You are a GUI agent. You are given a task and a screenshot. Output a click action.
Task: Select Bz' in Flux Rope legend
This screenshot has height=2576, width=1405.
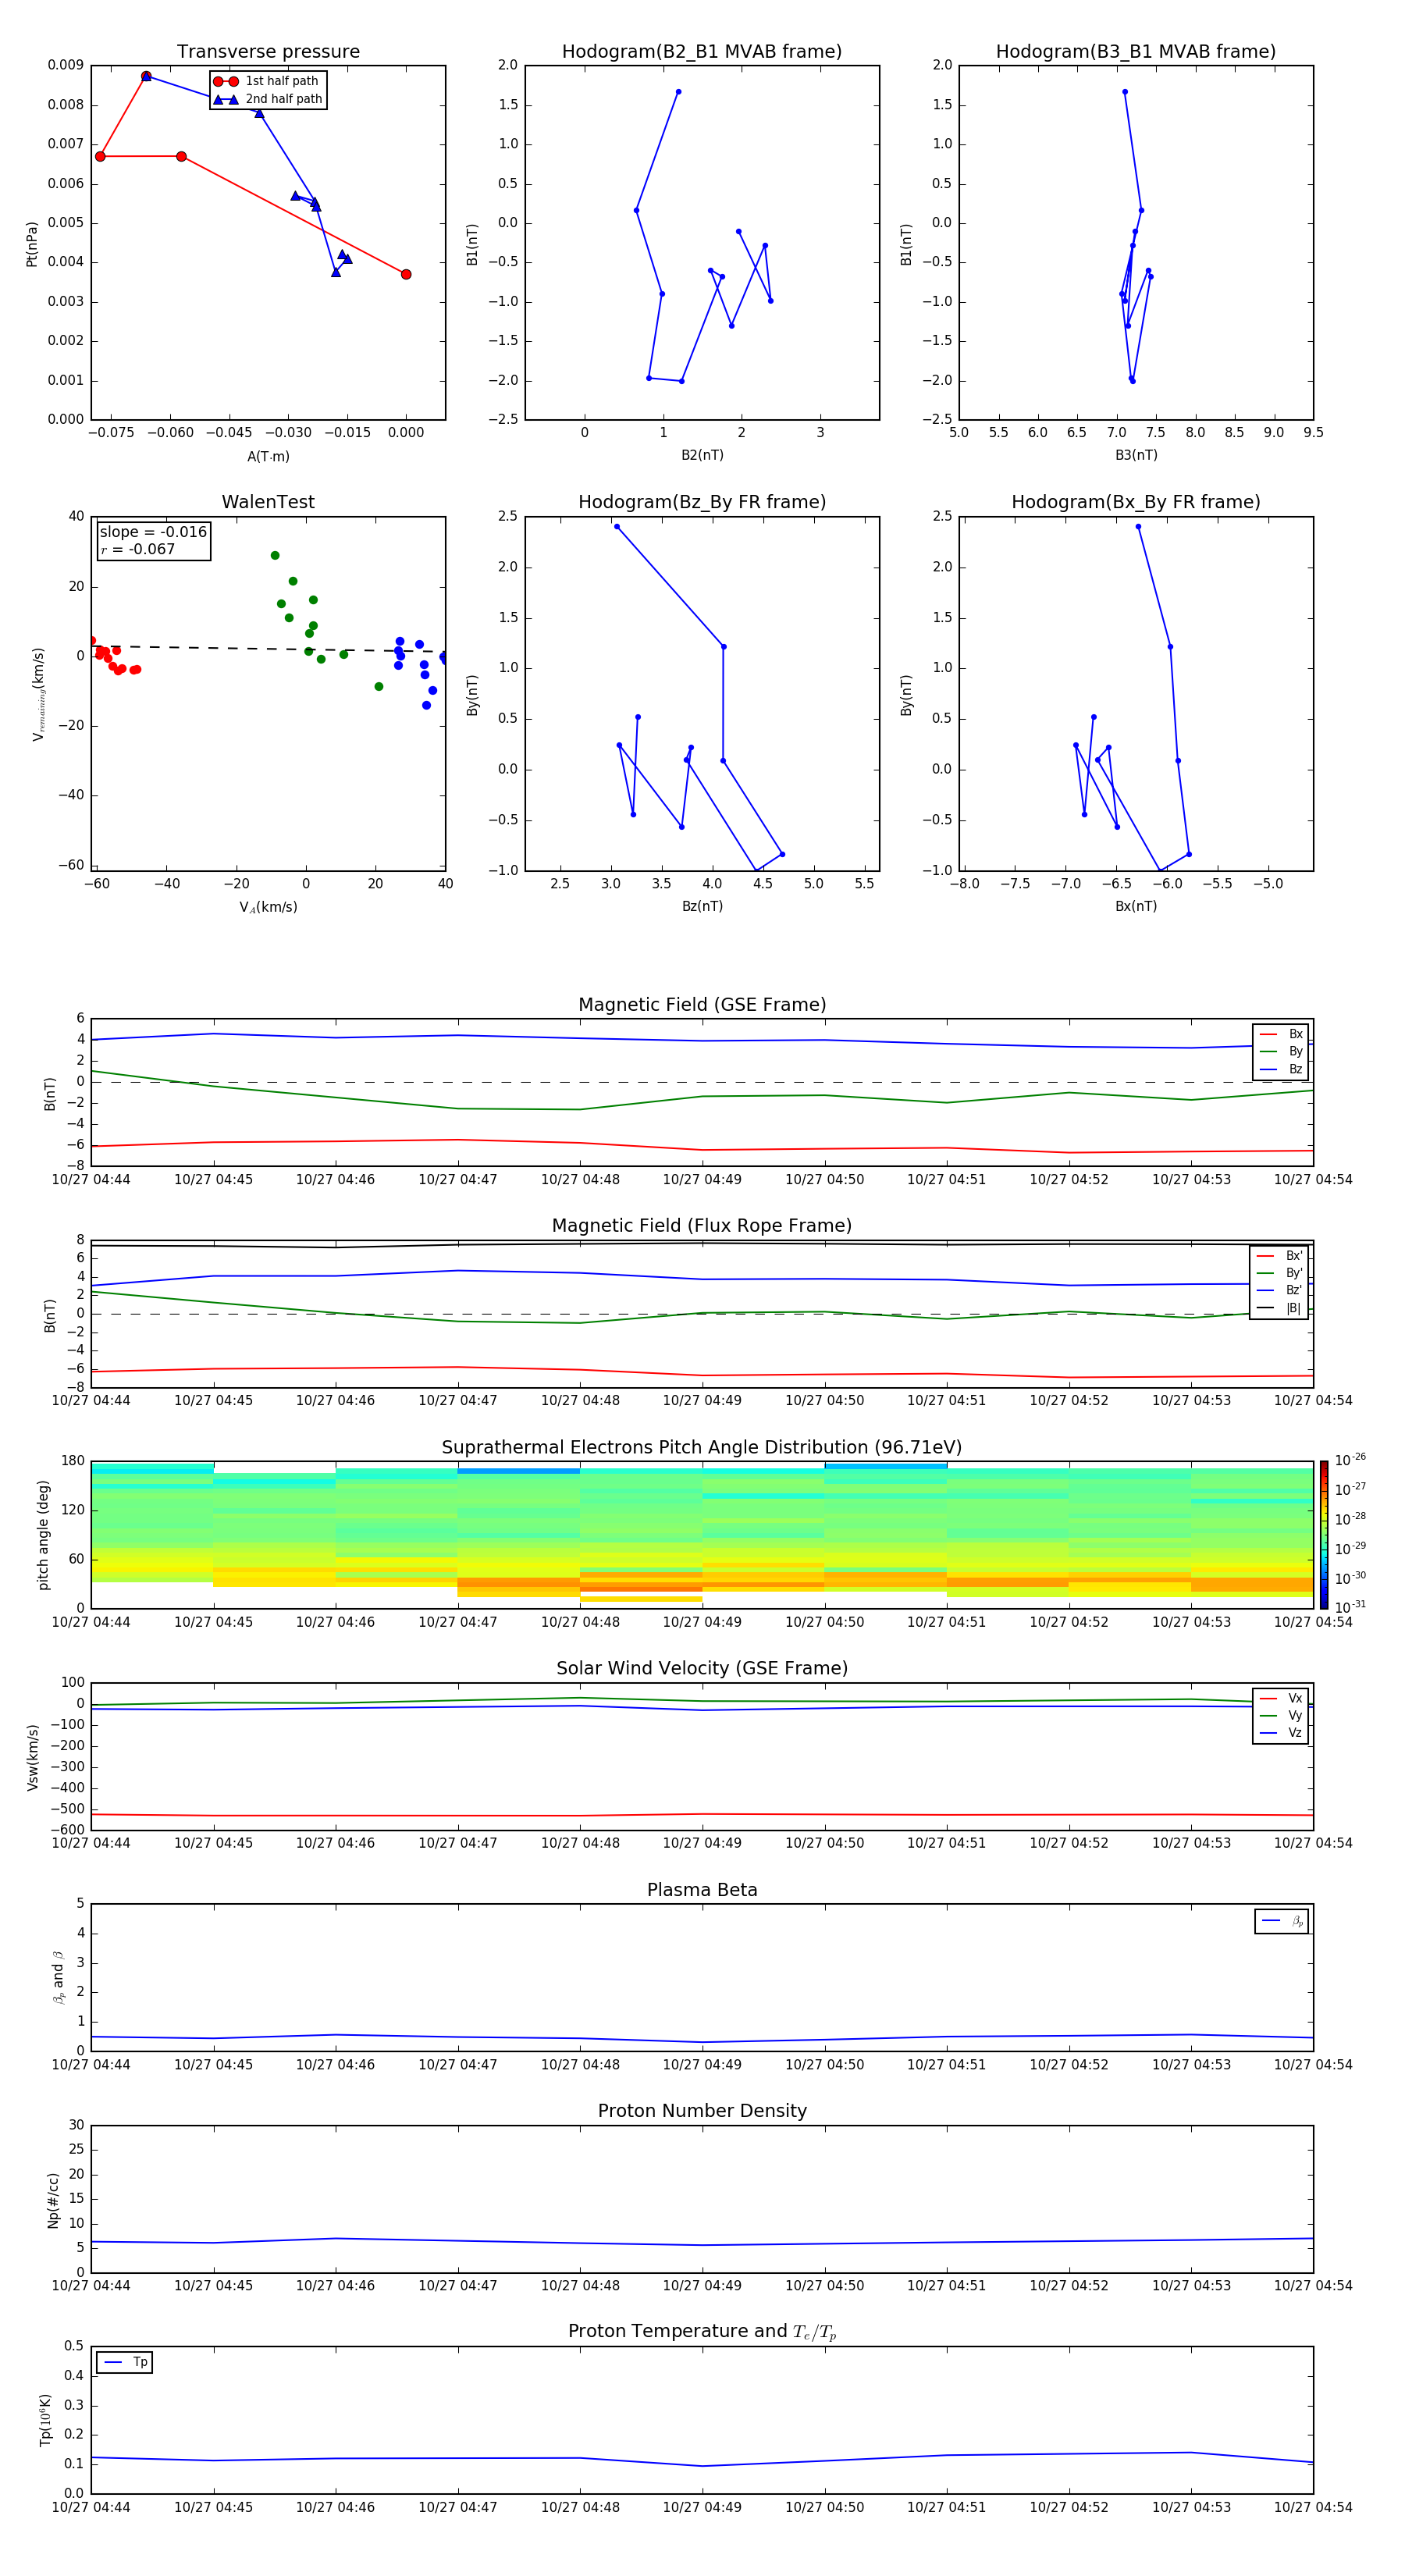coord(1280,1291)
